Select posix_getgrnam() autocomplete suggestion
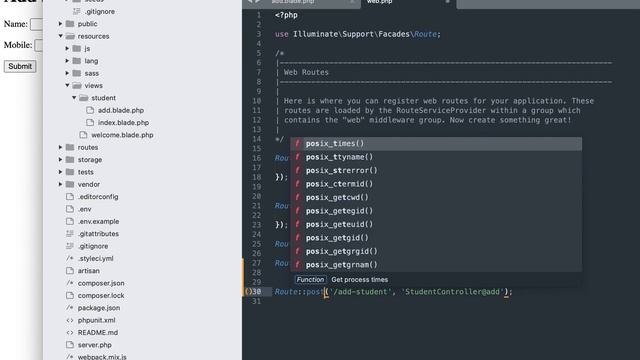The image size is (640, 360). point(436,265)
